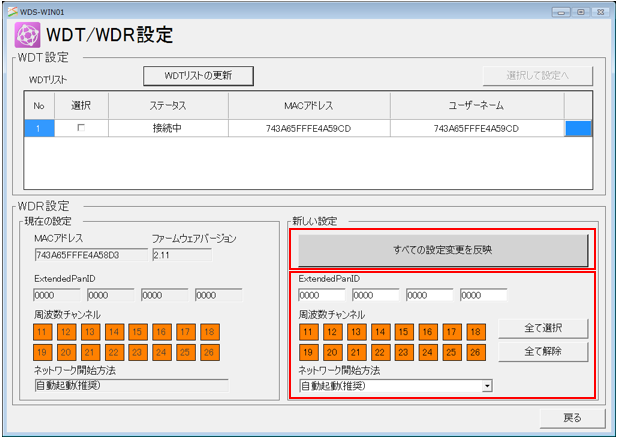Toggle channel 18 in the new settings

(476, 332)
